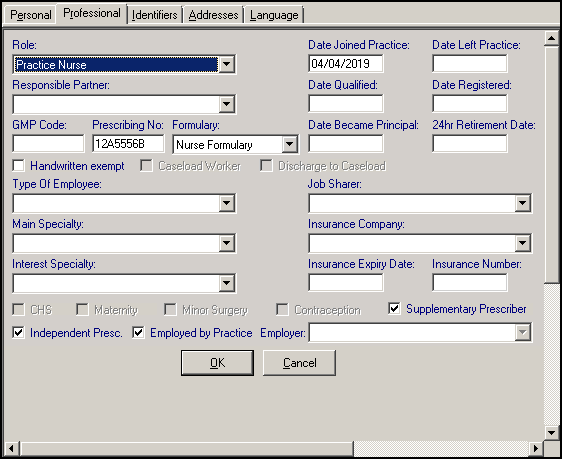The height and width of the screenshot is (459, 562).
Task: Switch to the Personal tab
Action: [x=30, y=15]
